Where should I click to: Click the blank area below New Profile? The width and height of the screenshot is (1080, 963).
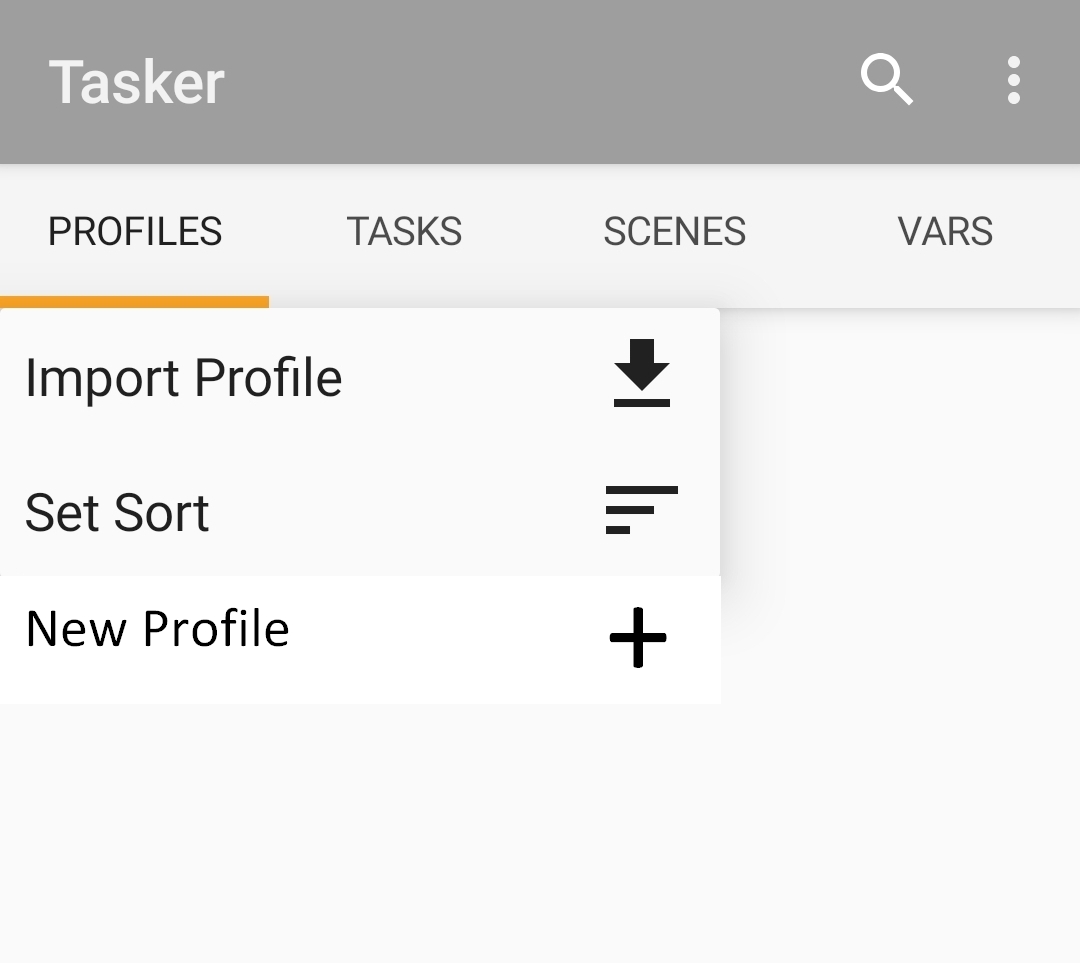click(360, 830)
